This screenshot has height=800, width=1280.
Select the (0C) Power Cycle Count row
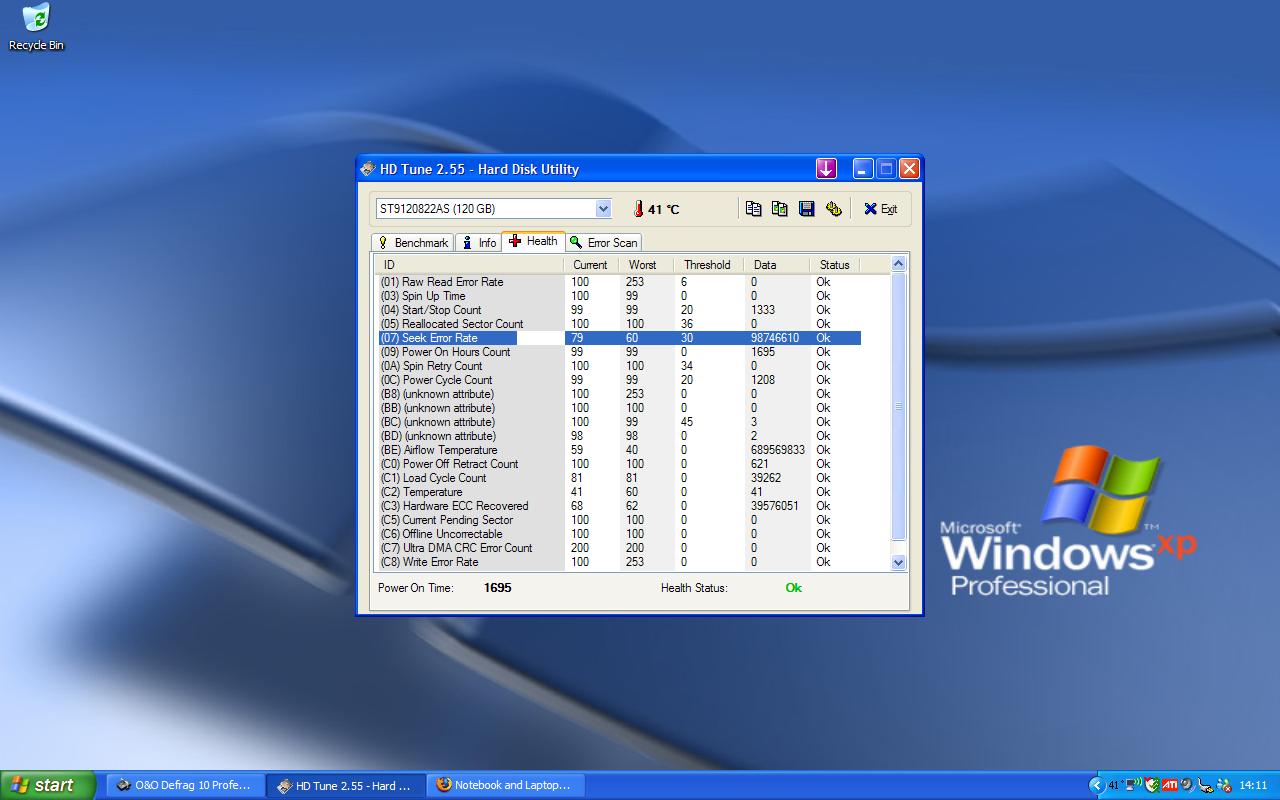[x=619, y=380]
